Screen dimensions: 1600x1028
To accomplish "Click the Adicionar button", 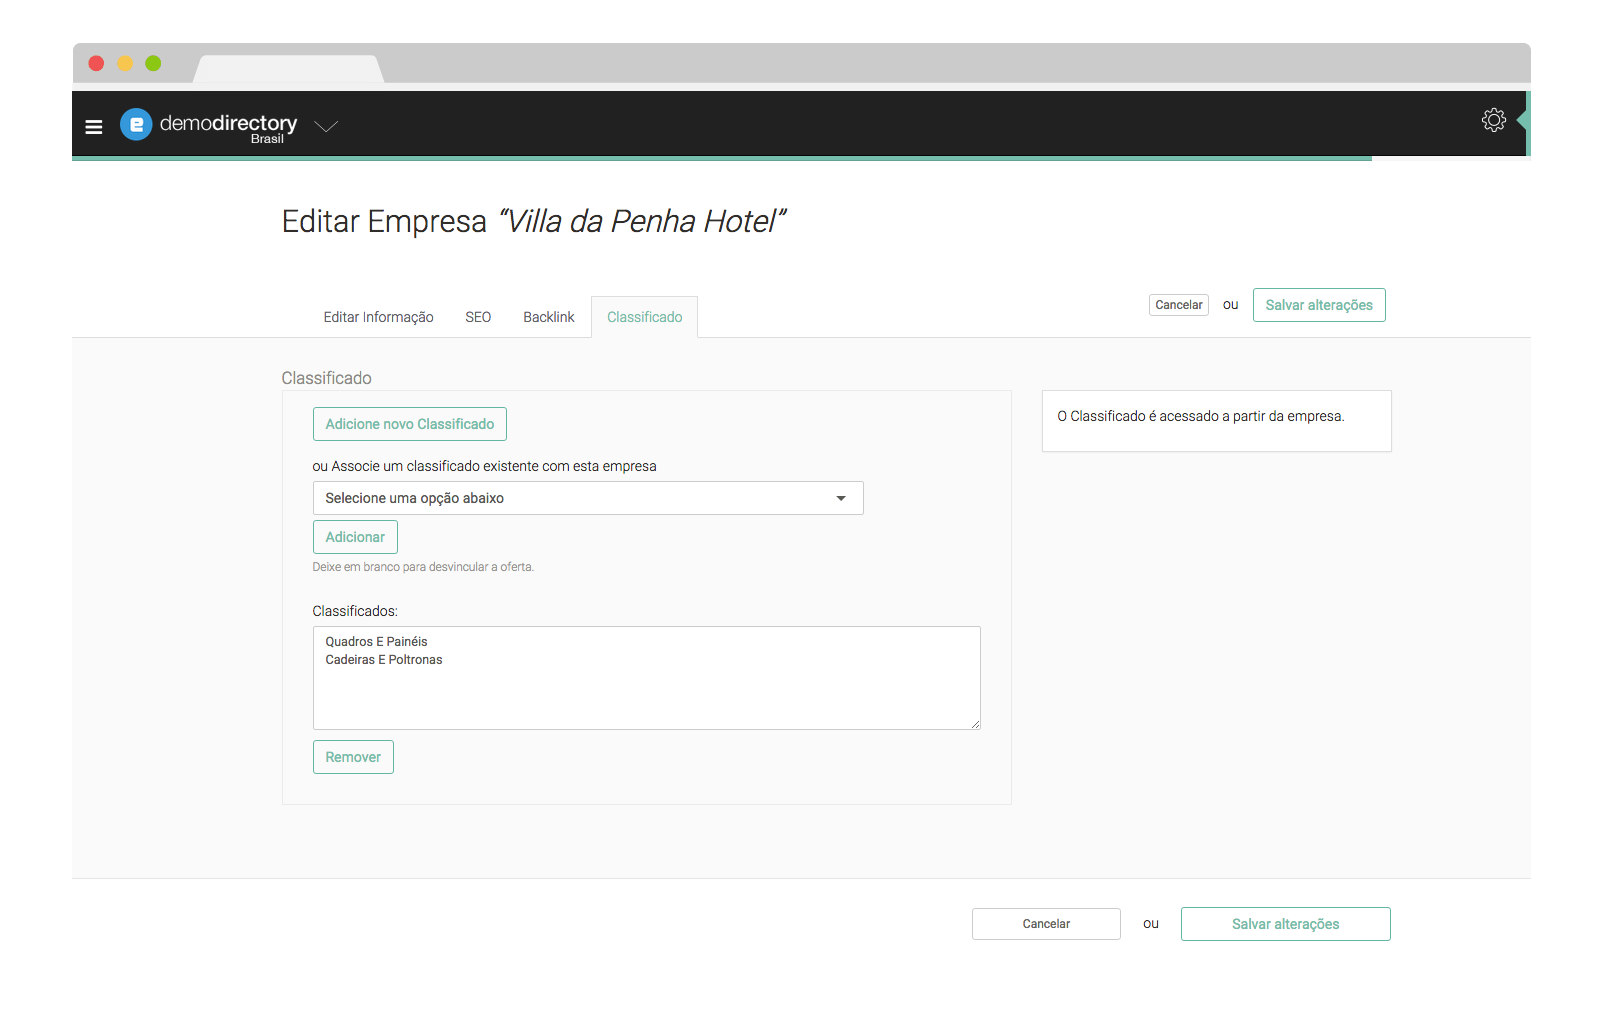I will pos(355,537).
